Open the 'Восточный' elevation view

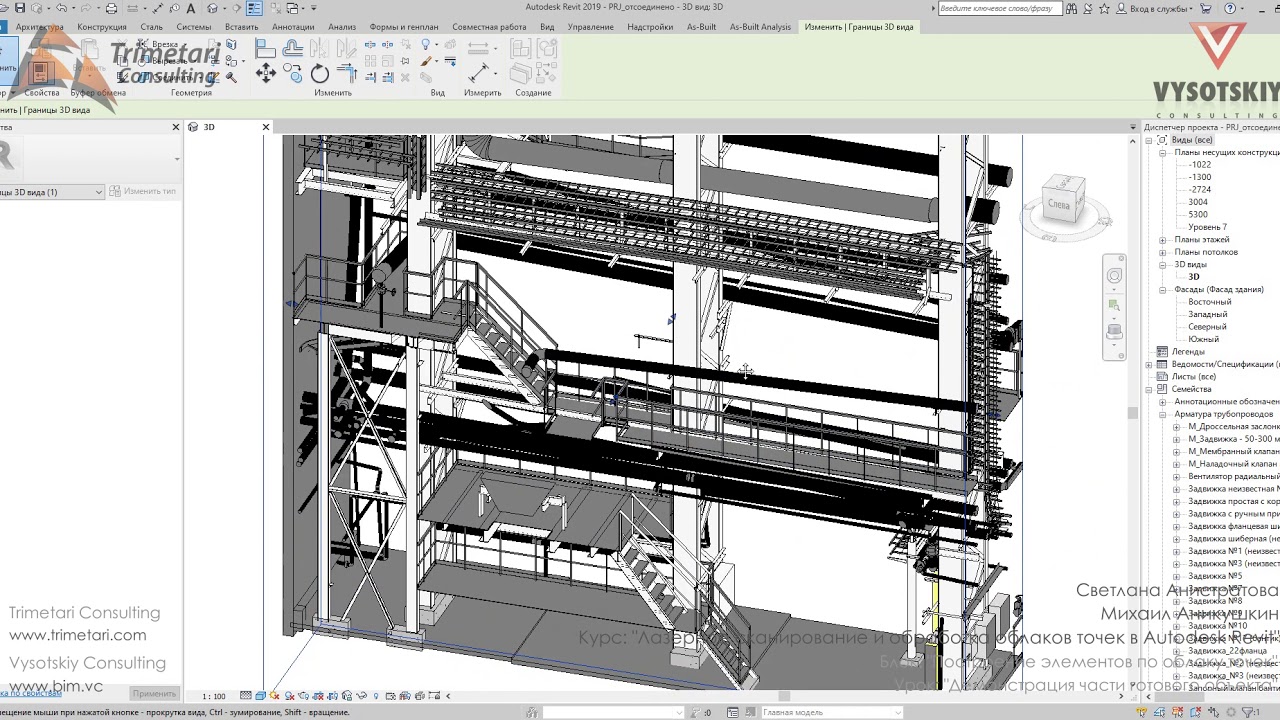(x=1209, y=302)
